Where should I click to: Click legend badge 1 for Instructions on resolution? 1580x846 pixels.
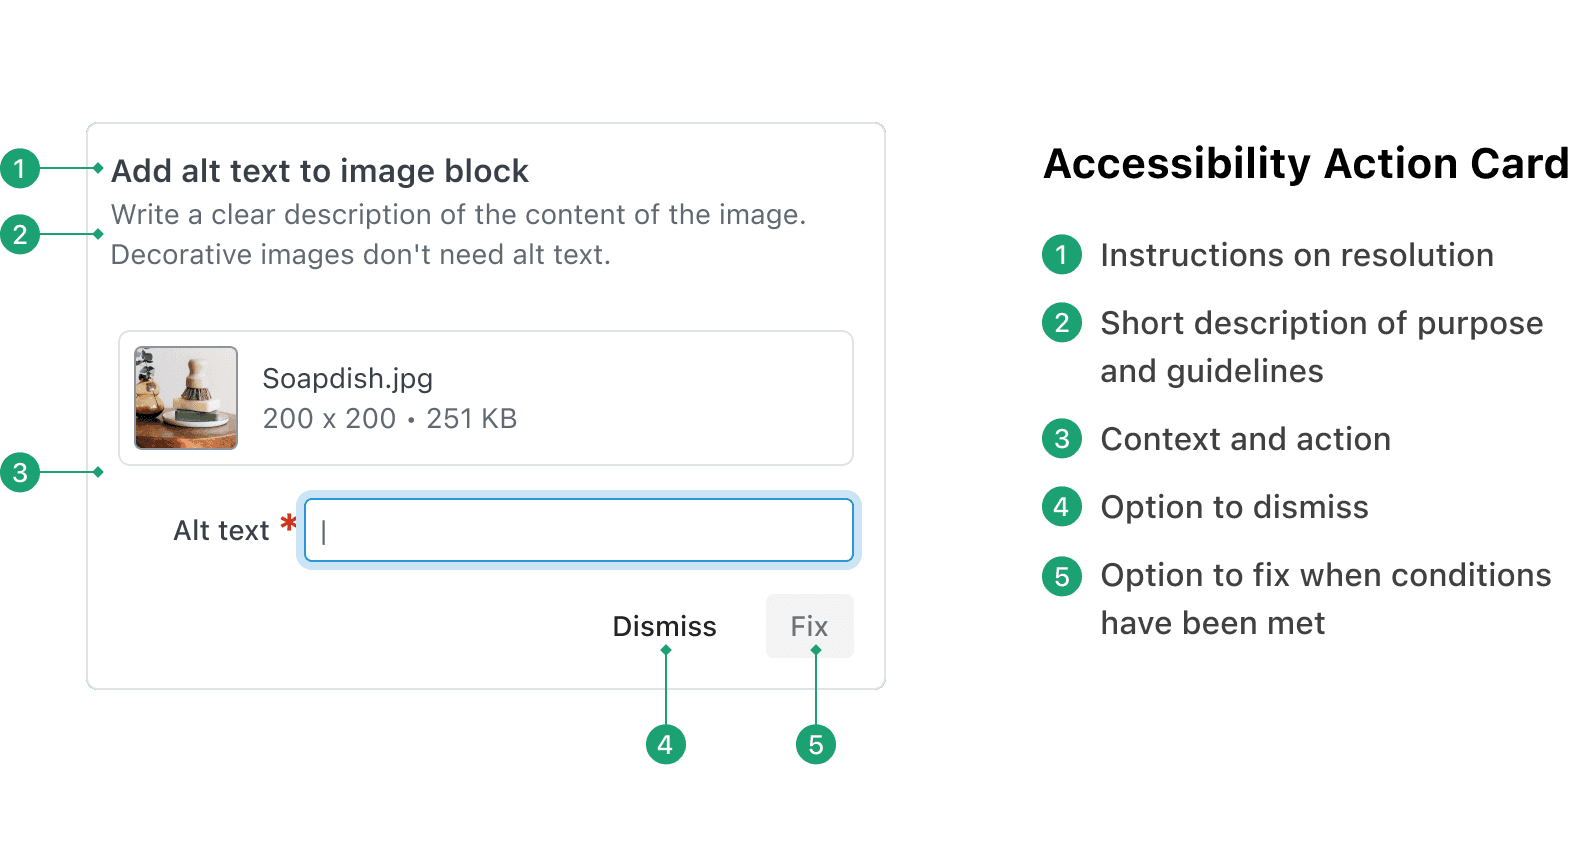(1062, 254)
